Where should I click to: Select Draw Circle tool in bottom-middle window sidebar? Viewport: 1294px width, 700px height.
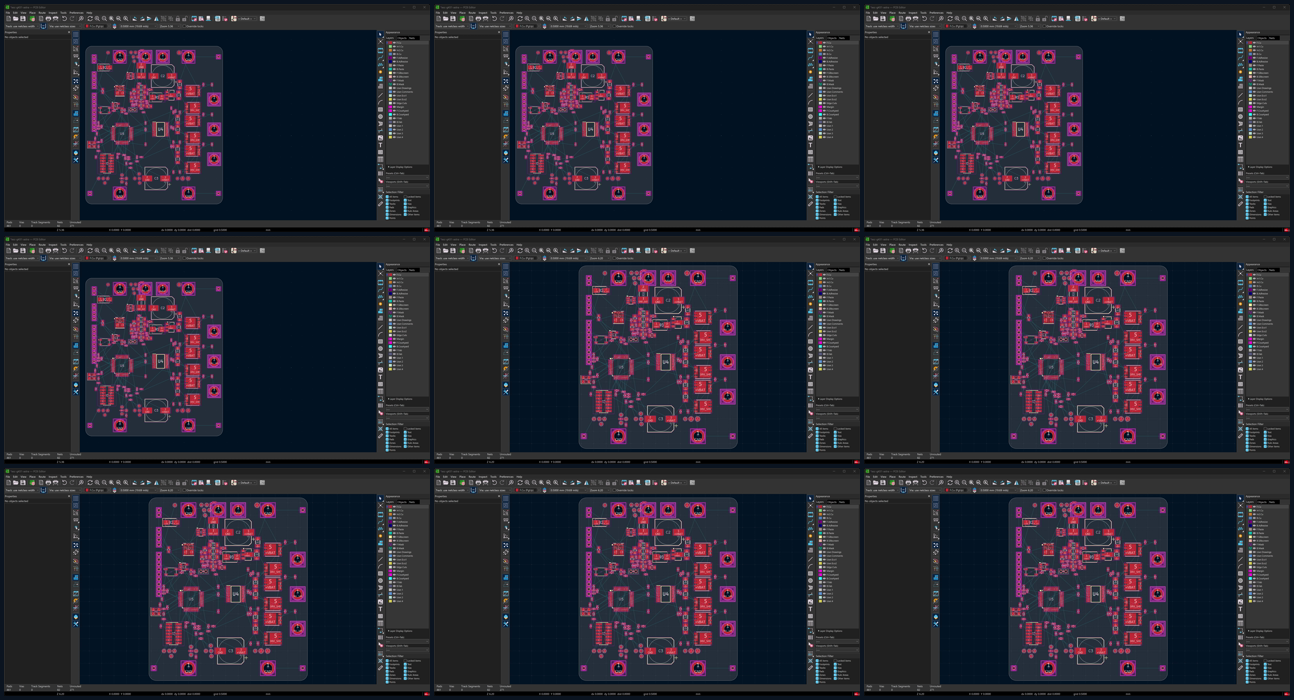click(x=810, y=580)
